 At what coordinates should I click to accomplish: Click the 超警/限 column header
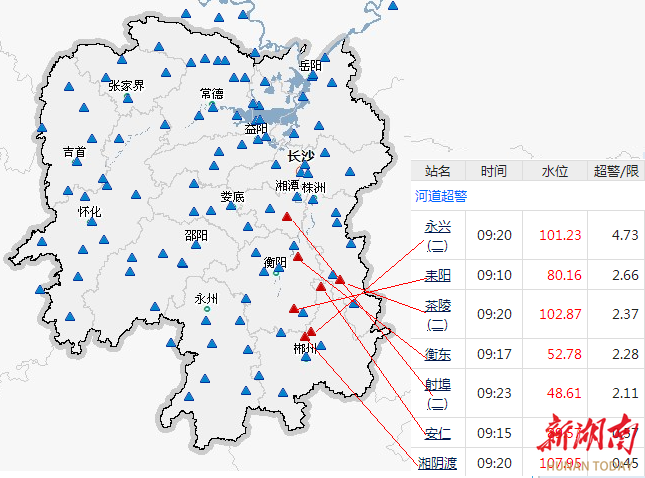(x=615, y=172)
